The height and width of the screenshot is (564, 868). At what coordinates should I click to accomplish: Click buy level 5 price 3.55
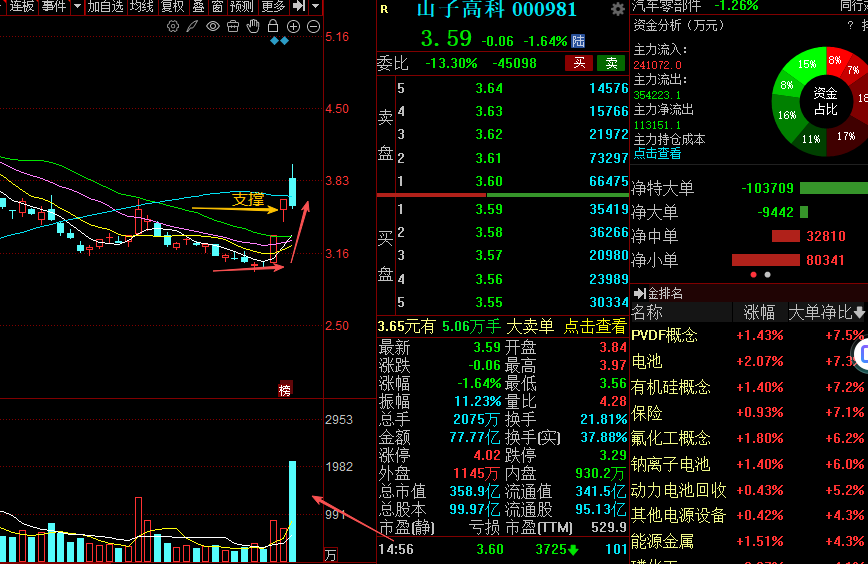[489, 302]
